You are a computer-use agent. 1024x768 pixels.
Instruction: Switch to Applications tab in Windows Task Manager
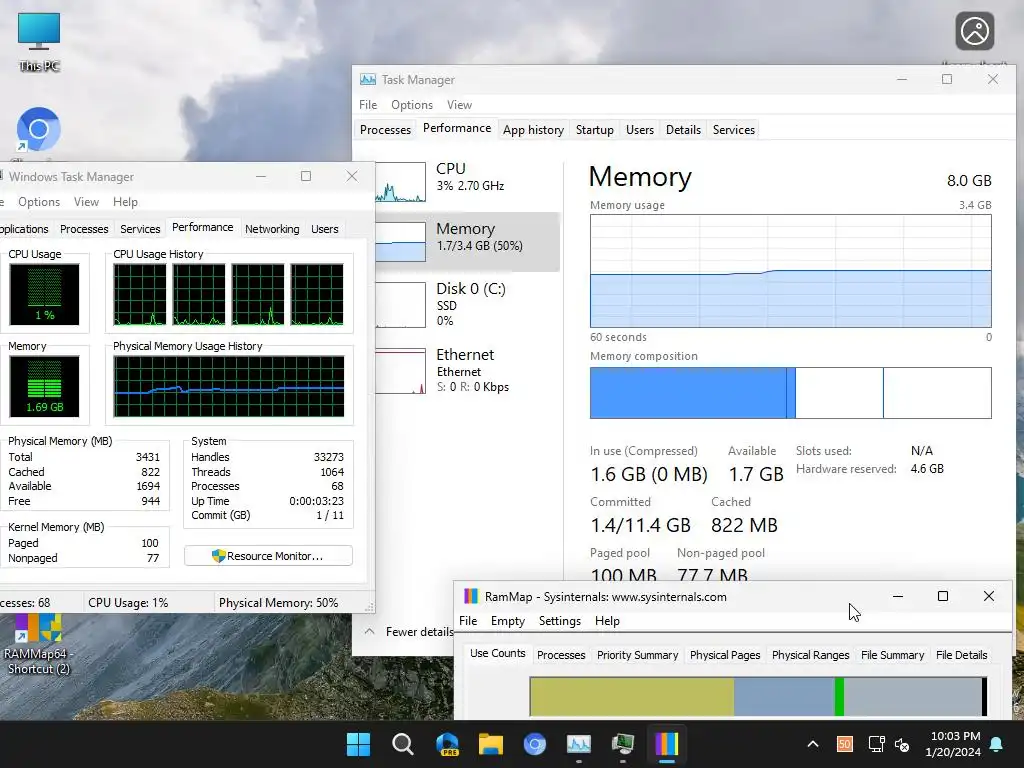pyautogui.click(x=24, y=229)
